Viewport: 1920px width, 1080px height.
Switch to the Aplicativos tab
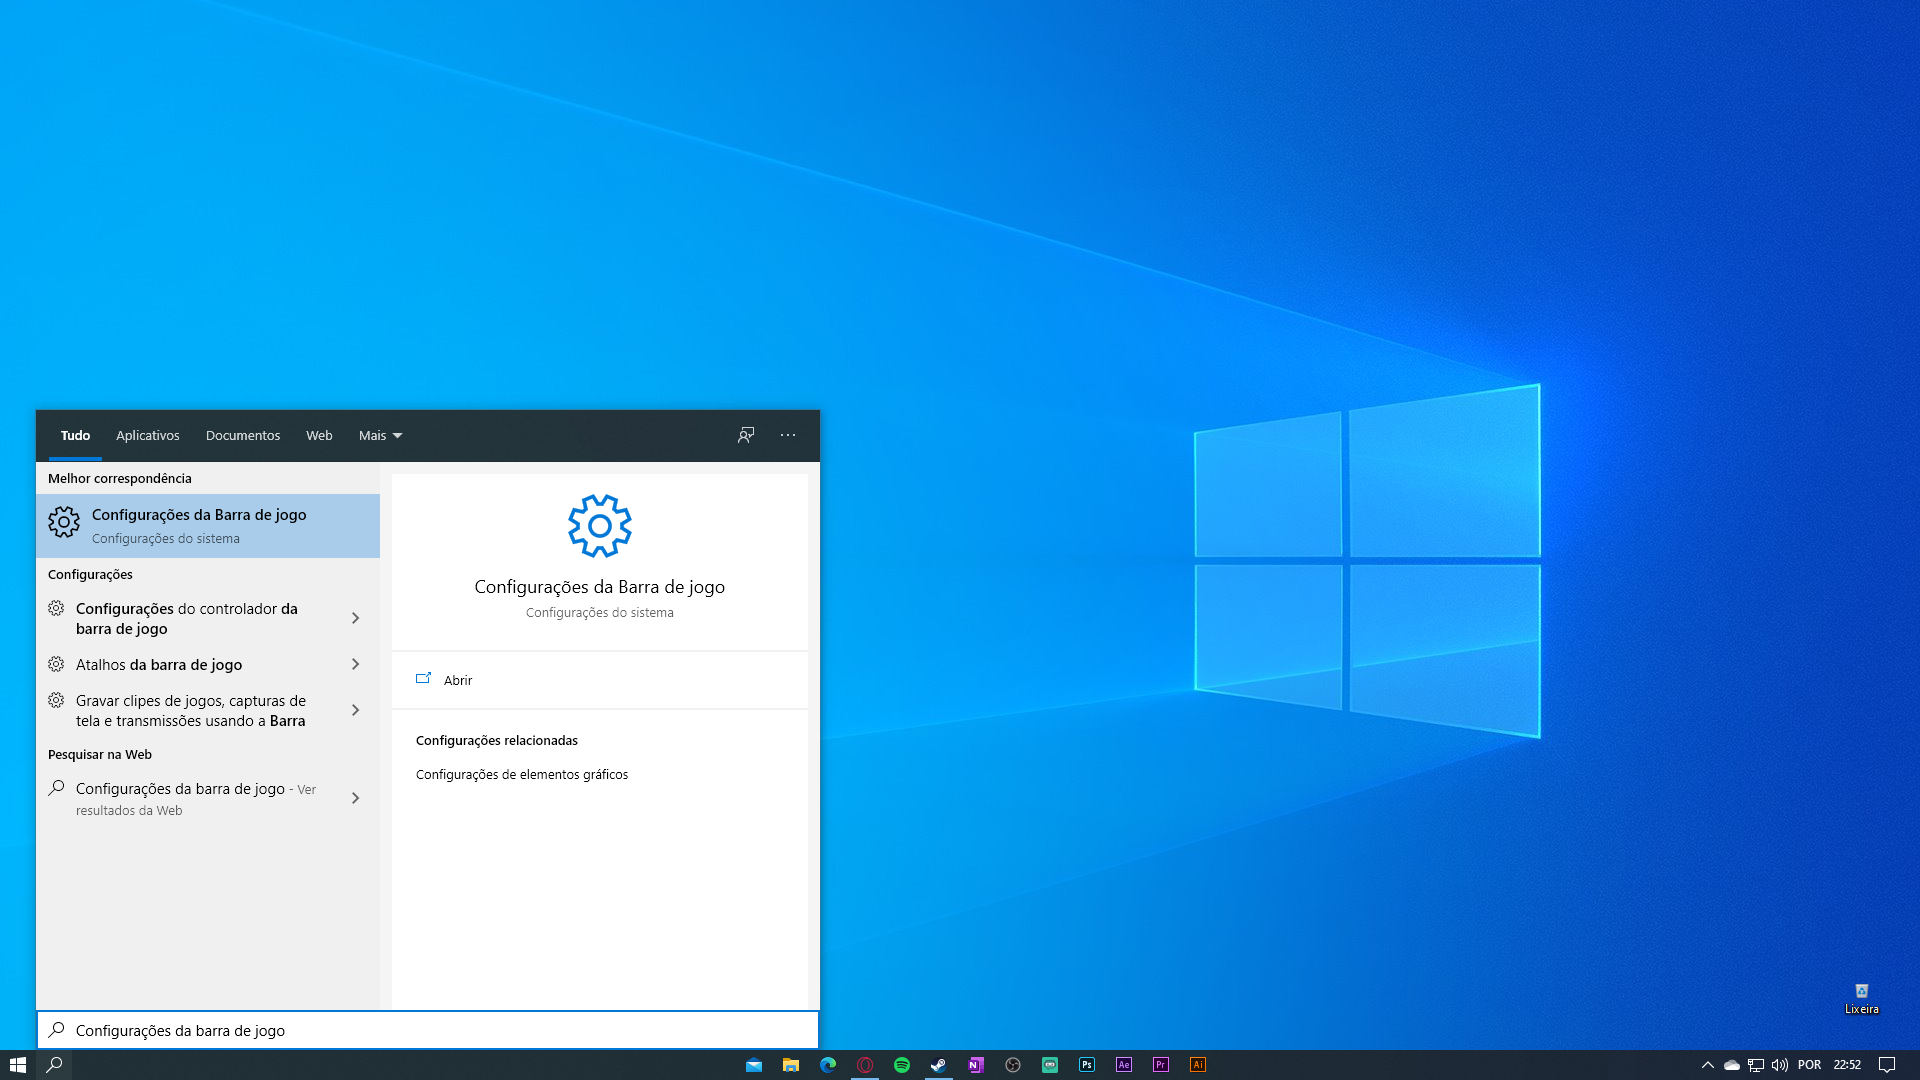point(148,435)
